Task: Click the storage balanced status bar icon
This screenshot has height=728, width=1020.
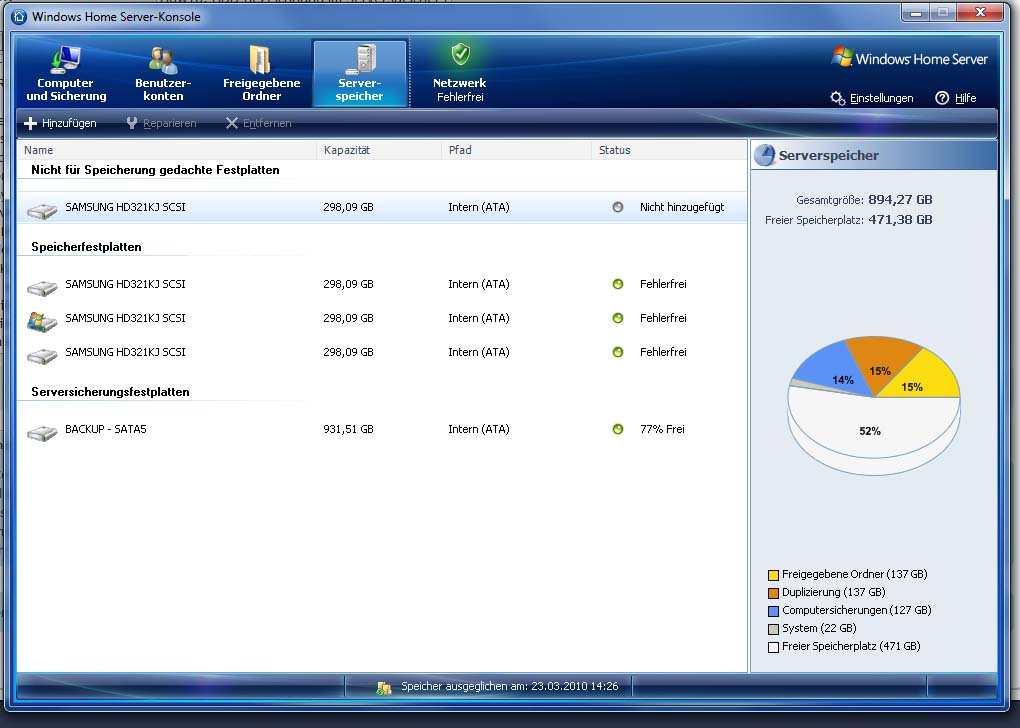Action: click(x=384, y=687)
